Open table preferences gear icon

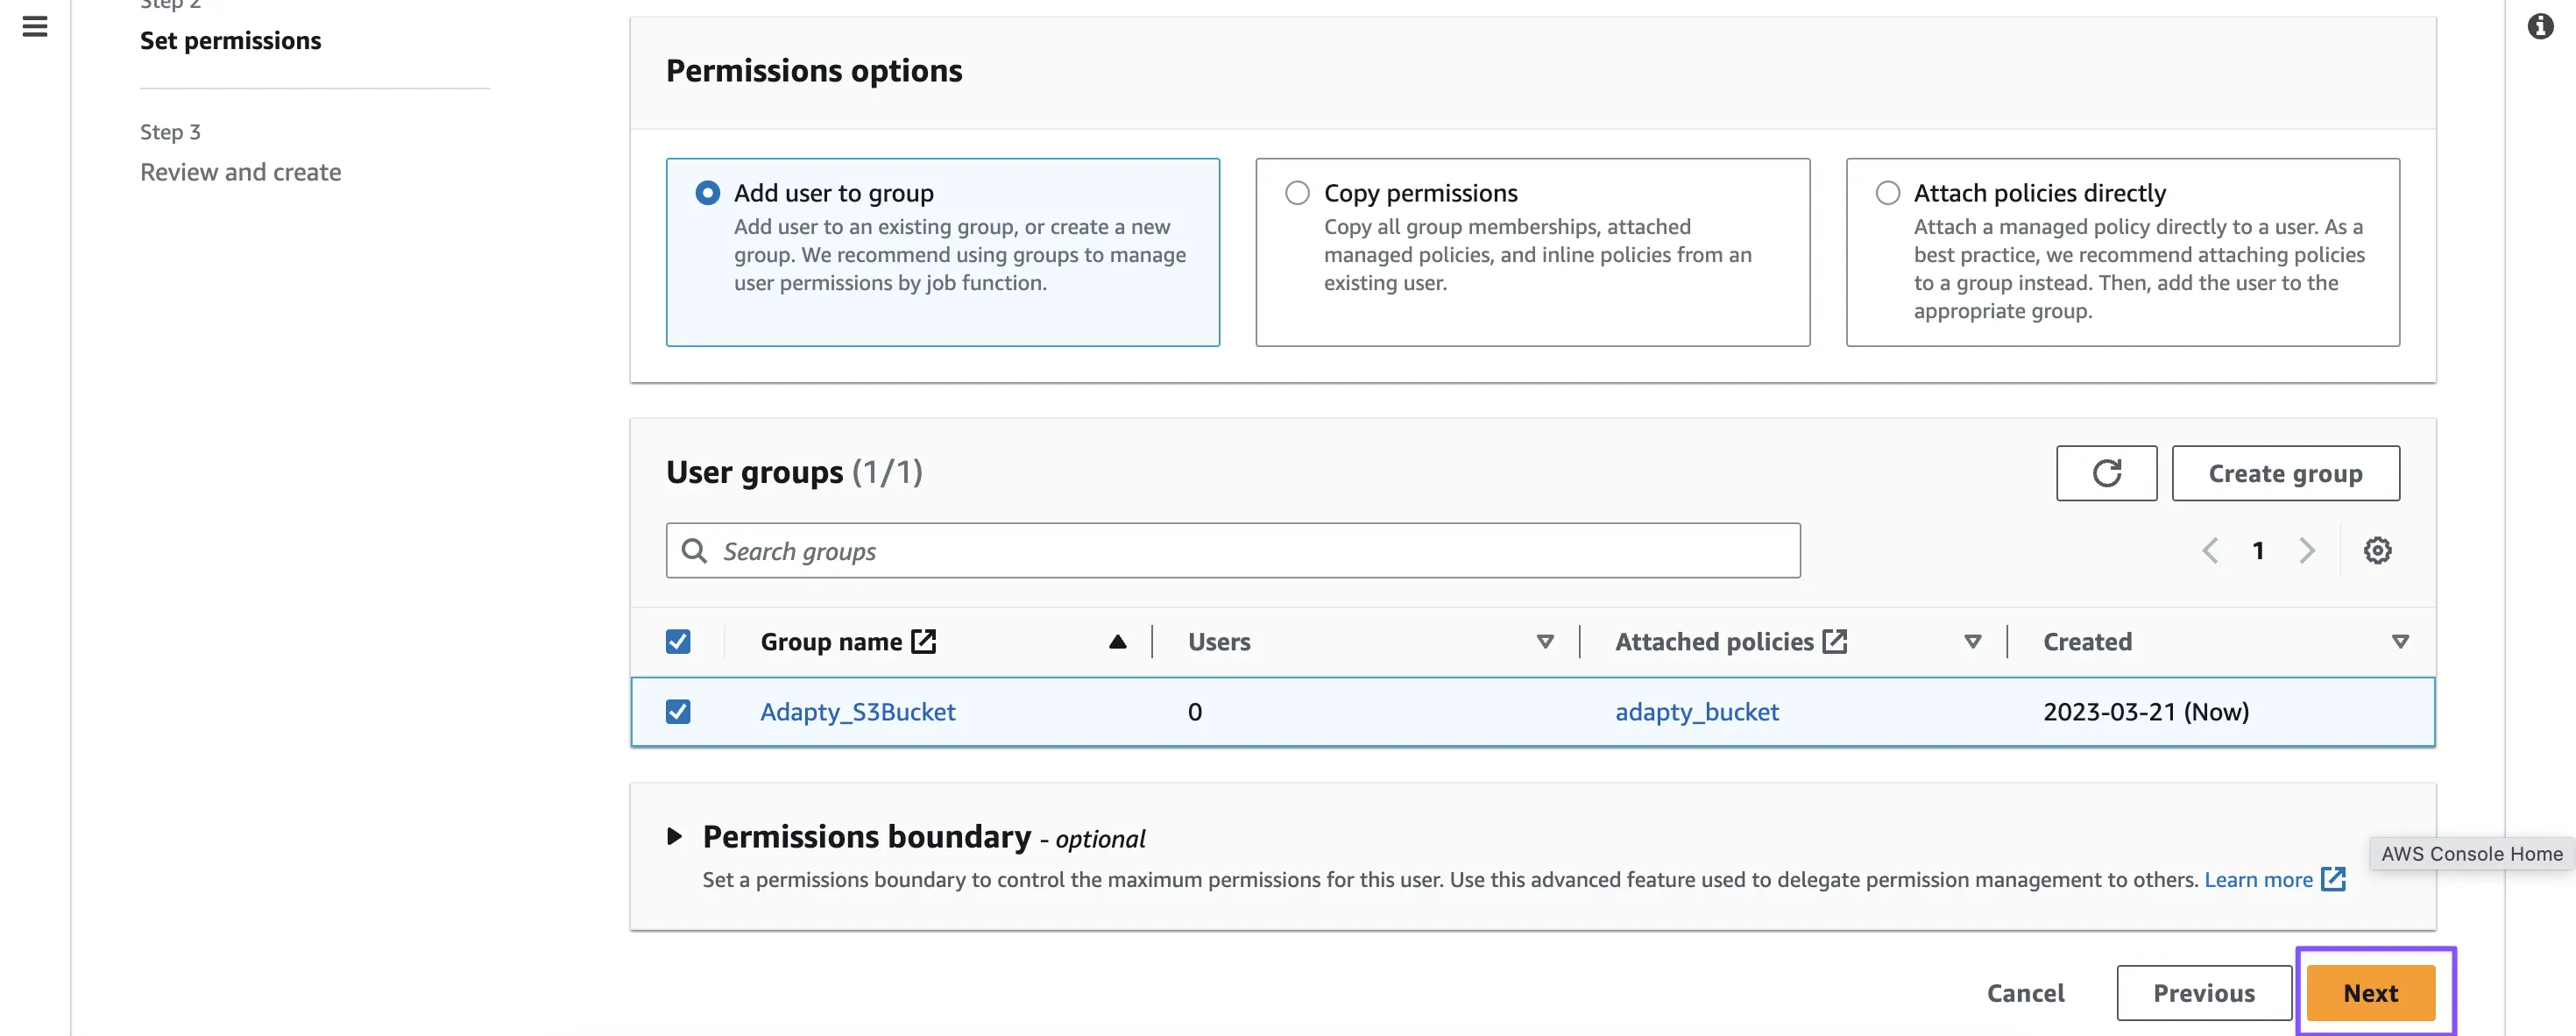pyautogui.click(x=2377, y=551)
